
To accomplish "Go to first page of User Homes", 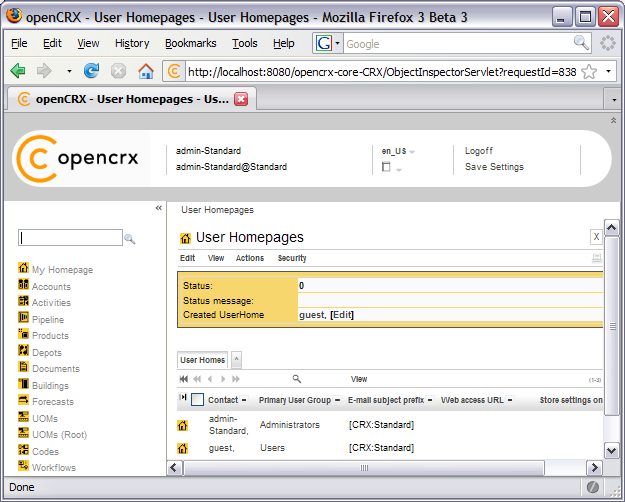I will (x=184, y=379).
